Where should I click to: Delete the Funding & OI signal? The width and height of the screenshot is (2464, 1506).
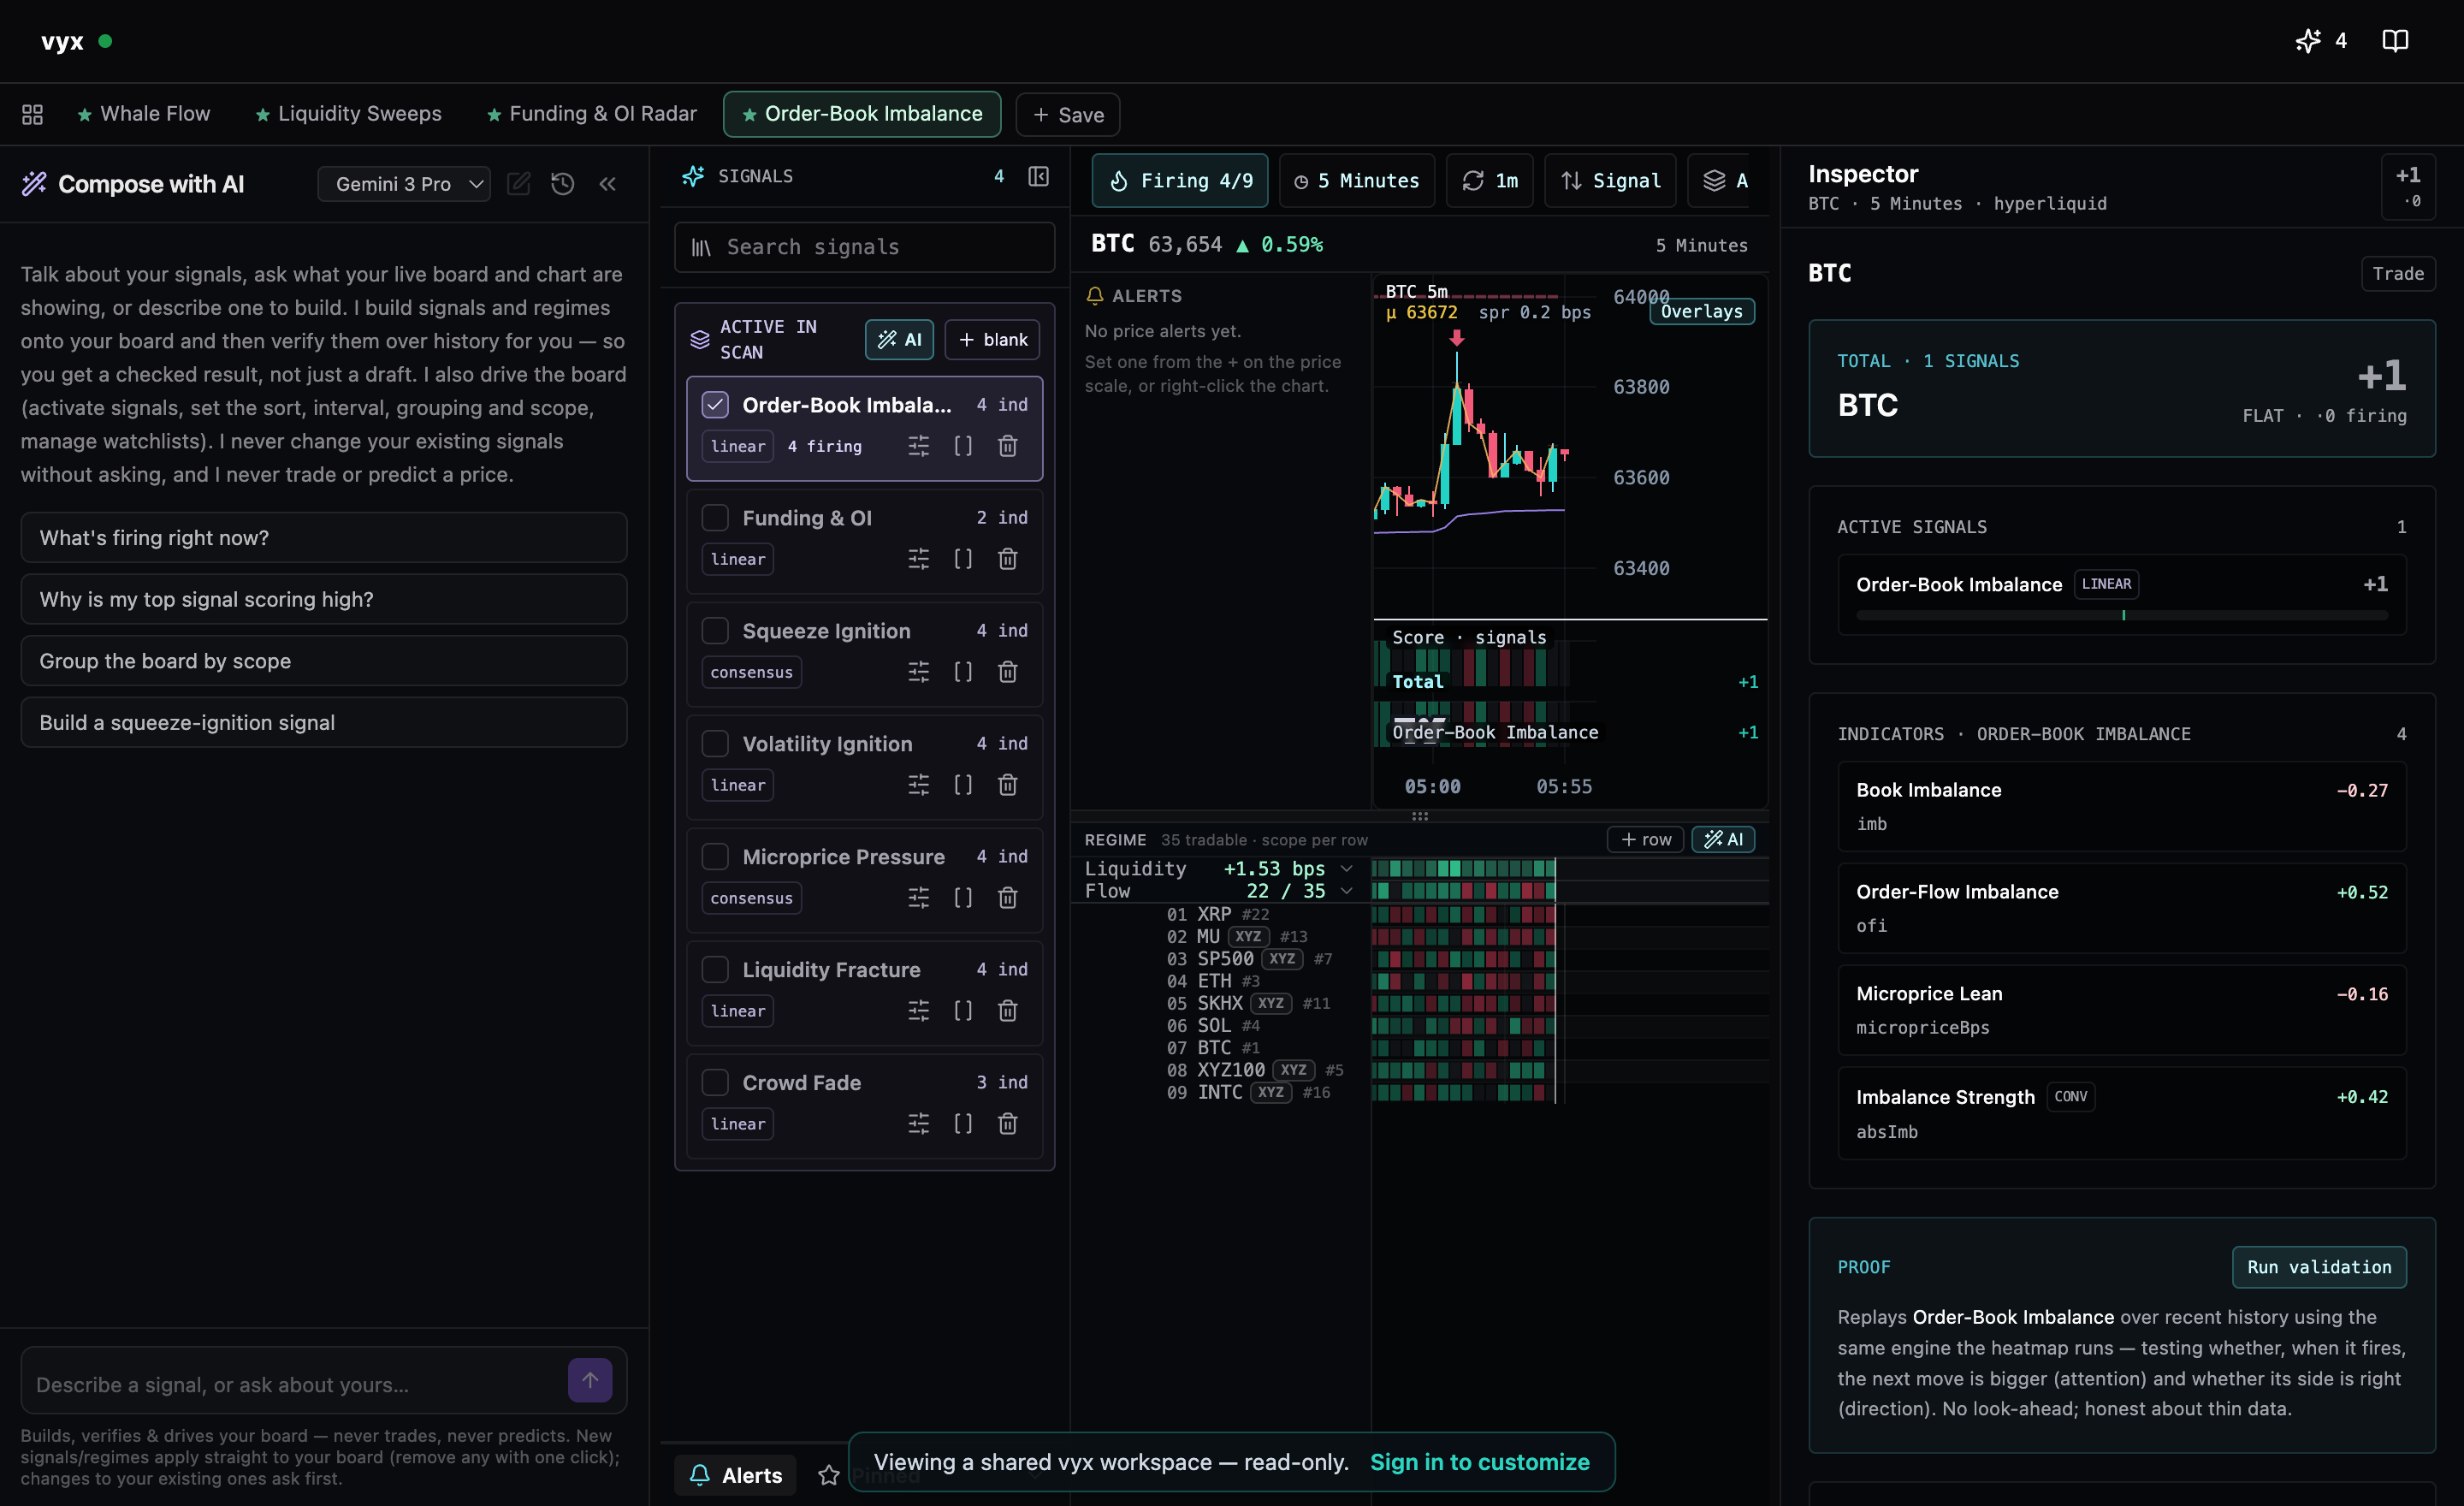tap(1008, 559)
